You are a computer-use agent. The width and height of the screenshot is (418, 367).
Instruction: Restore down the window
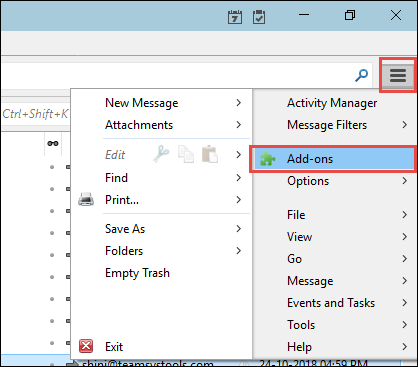point(350,15)
